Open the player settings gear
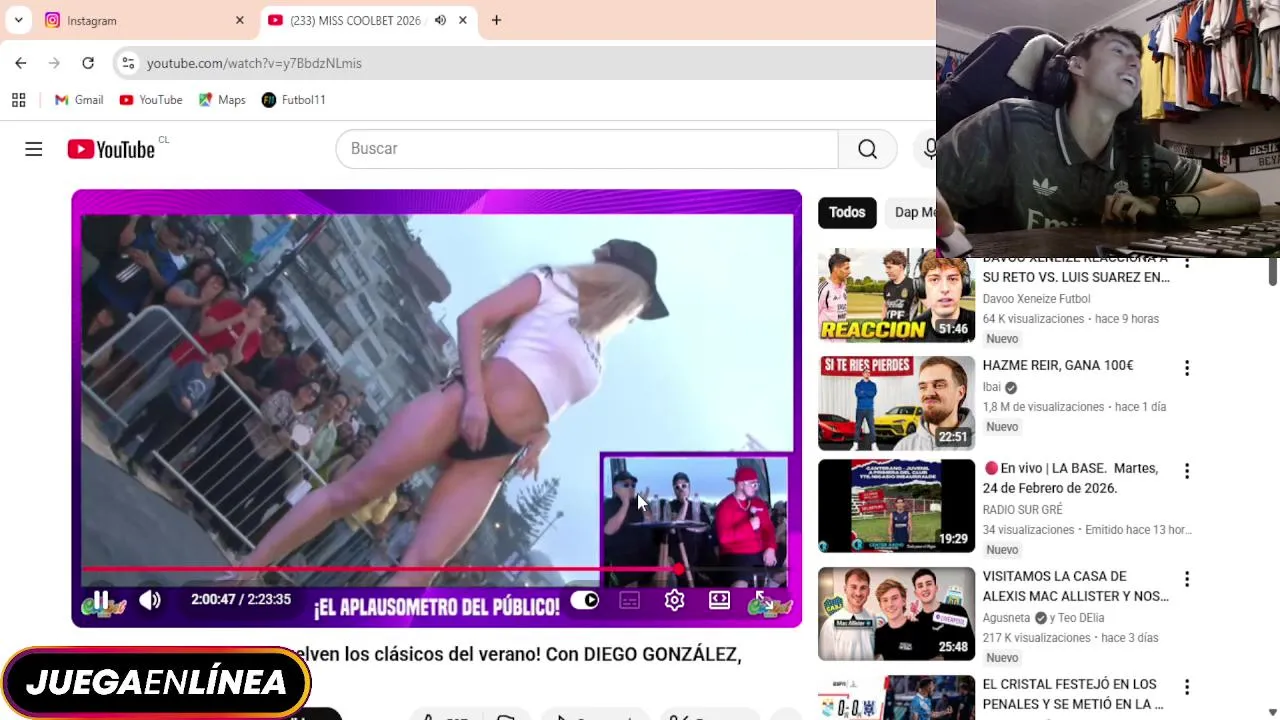The width and height of the screenshot is (1280, 720). click(x=674, y=600)
